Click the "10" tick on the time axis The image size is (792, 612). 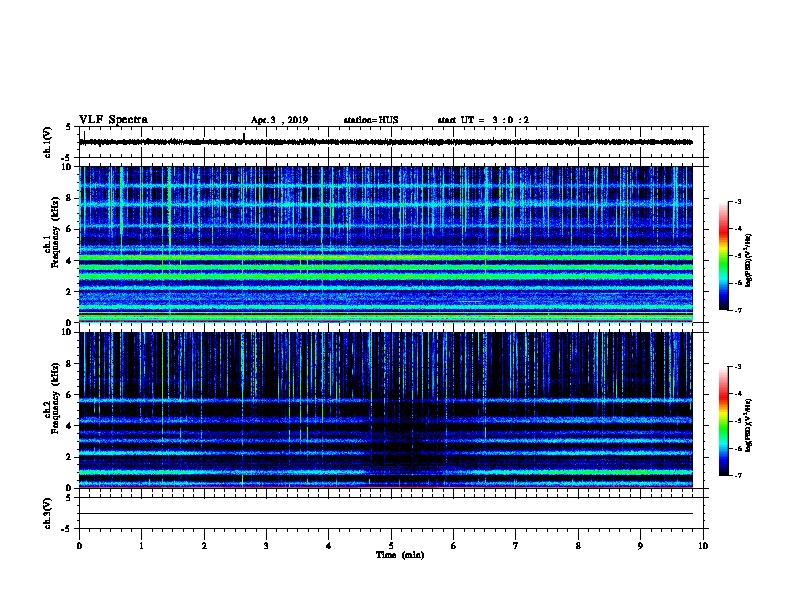[703, 546]
